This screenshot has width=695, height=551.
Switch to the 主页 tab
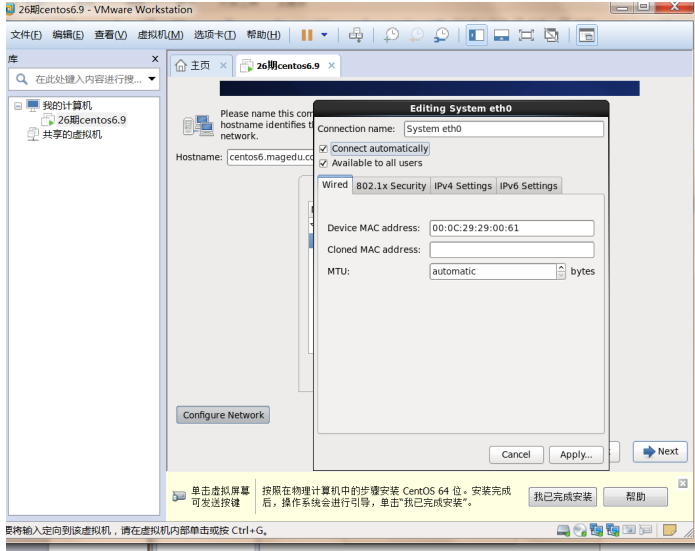coord(200,66)
